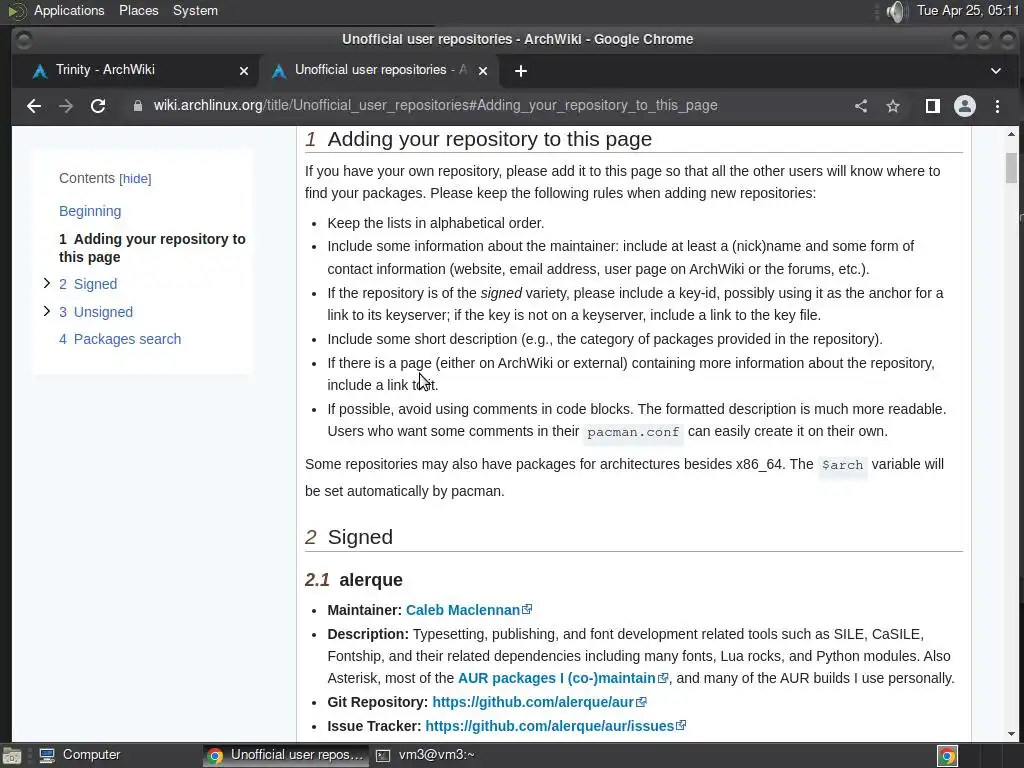The height and width of the screenshot is (768, 1024).
Task: Bookmark this page with the star icon
Action: pyautogui.click(x=893, y=106)
